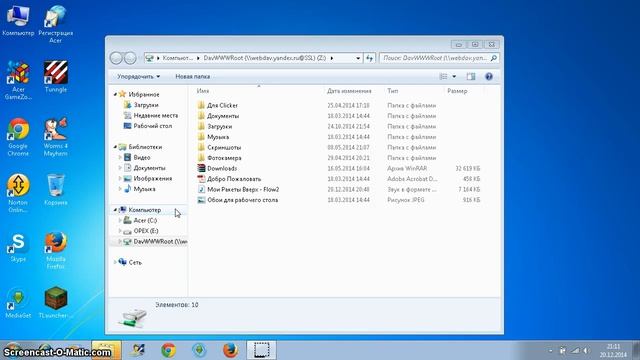
Task: Launch Acer GameZone desktop shortcut
Action: tap(18, 80)
